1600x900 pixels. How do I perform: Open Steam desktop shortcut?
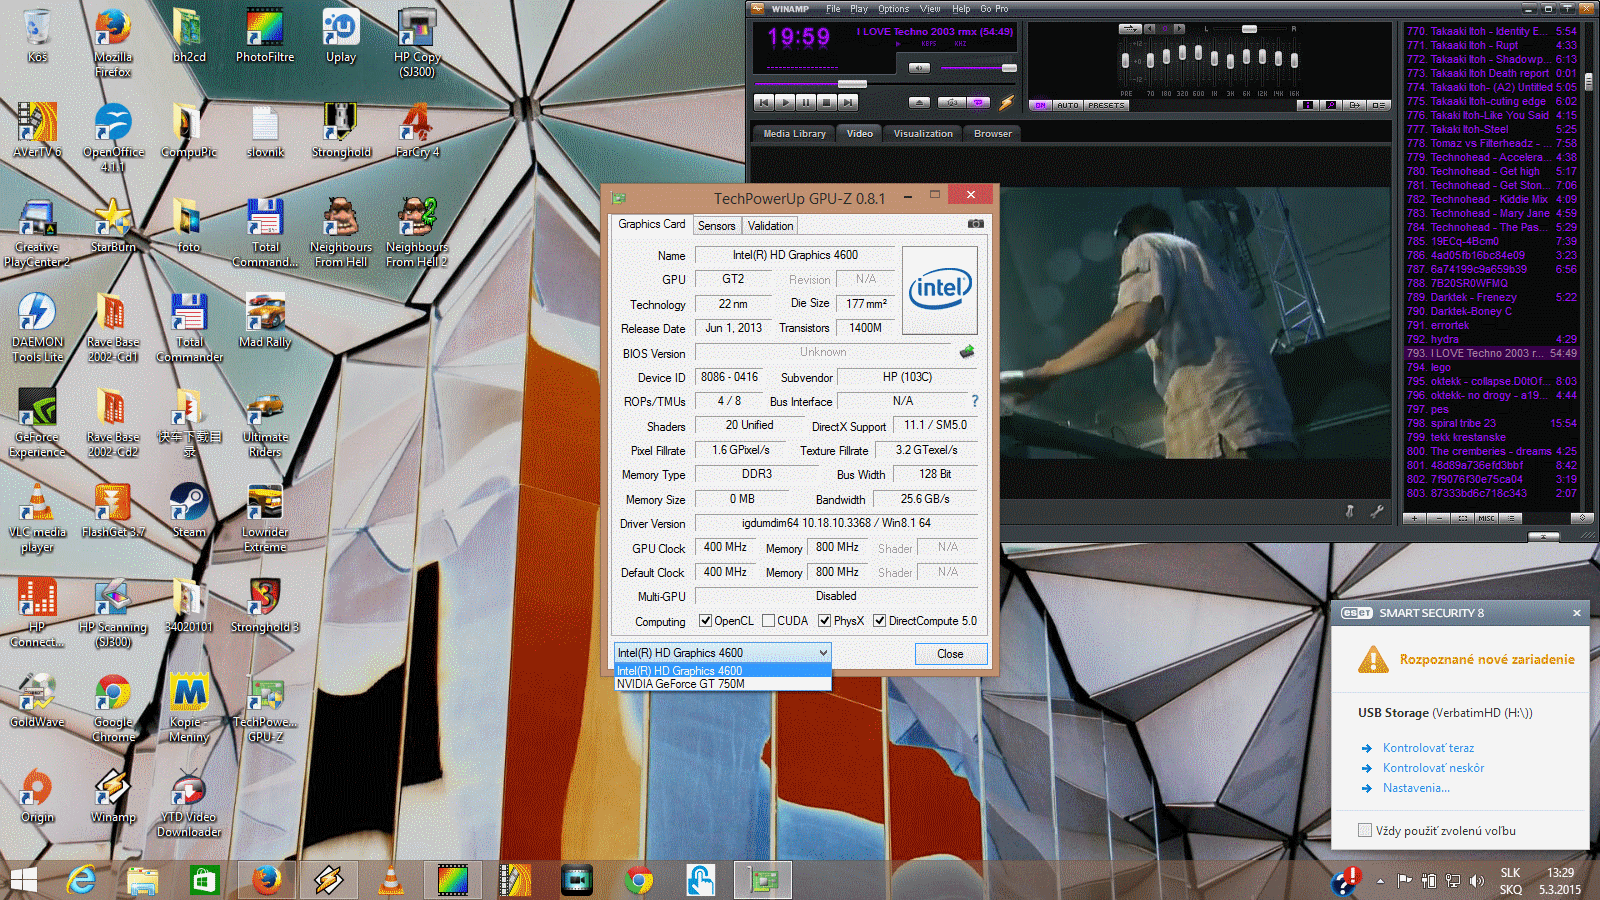coord(189,510)
